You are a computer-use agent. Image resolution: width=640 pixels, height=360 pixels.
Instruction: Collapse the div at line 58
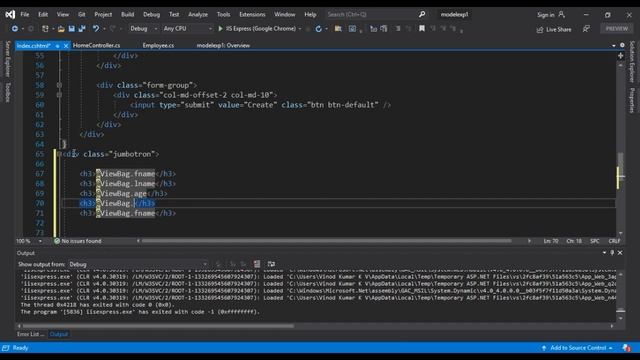[59, 85]
